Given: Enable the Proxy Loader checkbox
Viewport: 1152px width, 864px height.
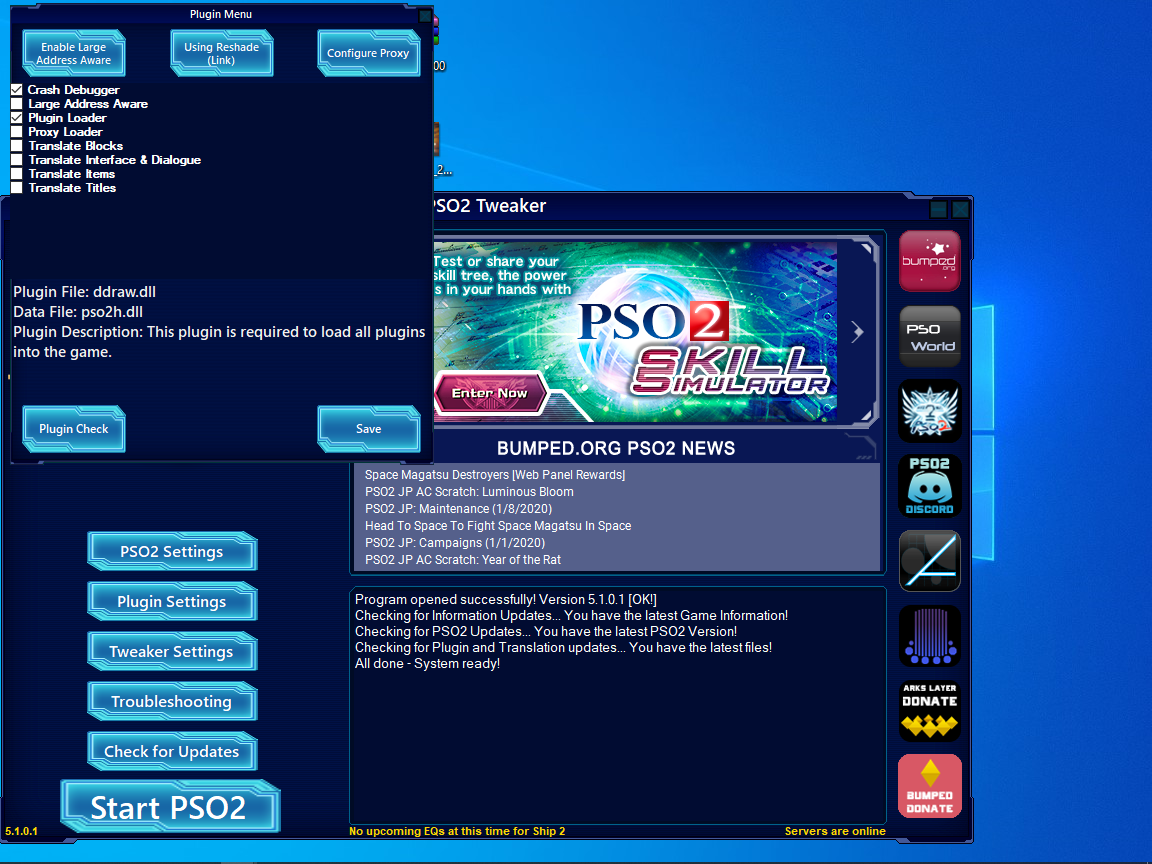Looking at the screenshot, I should (x=17, y=132).
